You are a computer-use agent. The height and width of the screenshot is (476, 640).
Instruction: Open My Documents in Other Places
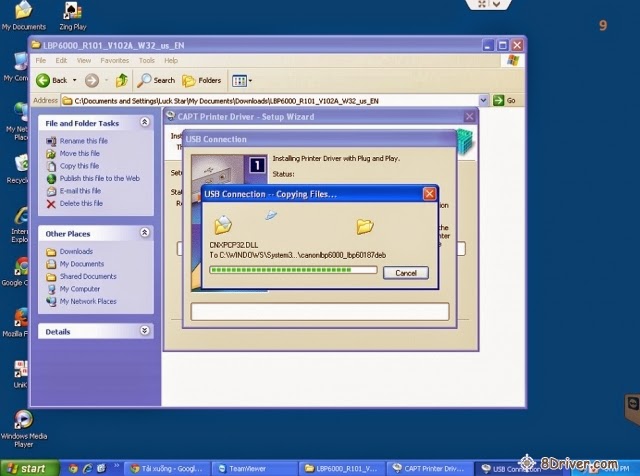tap(82, 264)
